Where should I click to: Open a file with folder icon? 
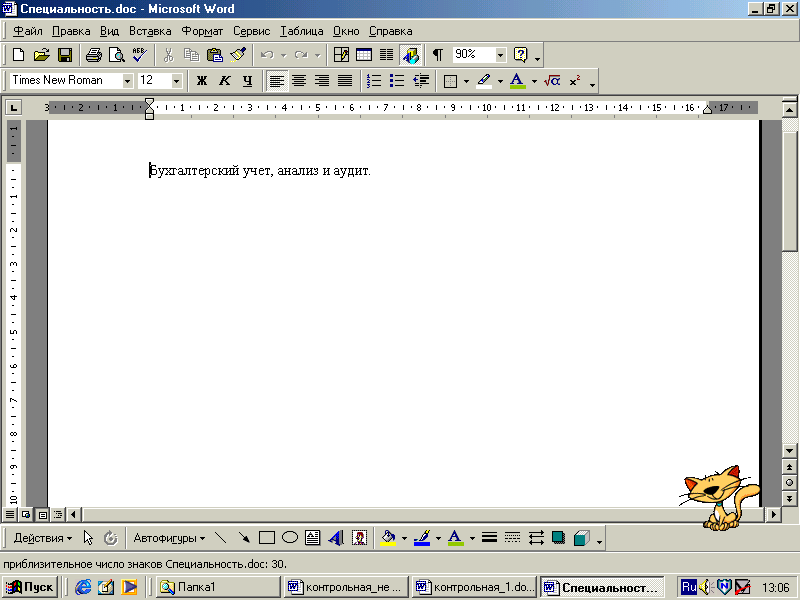point(42,55)
